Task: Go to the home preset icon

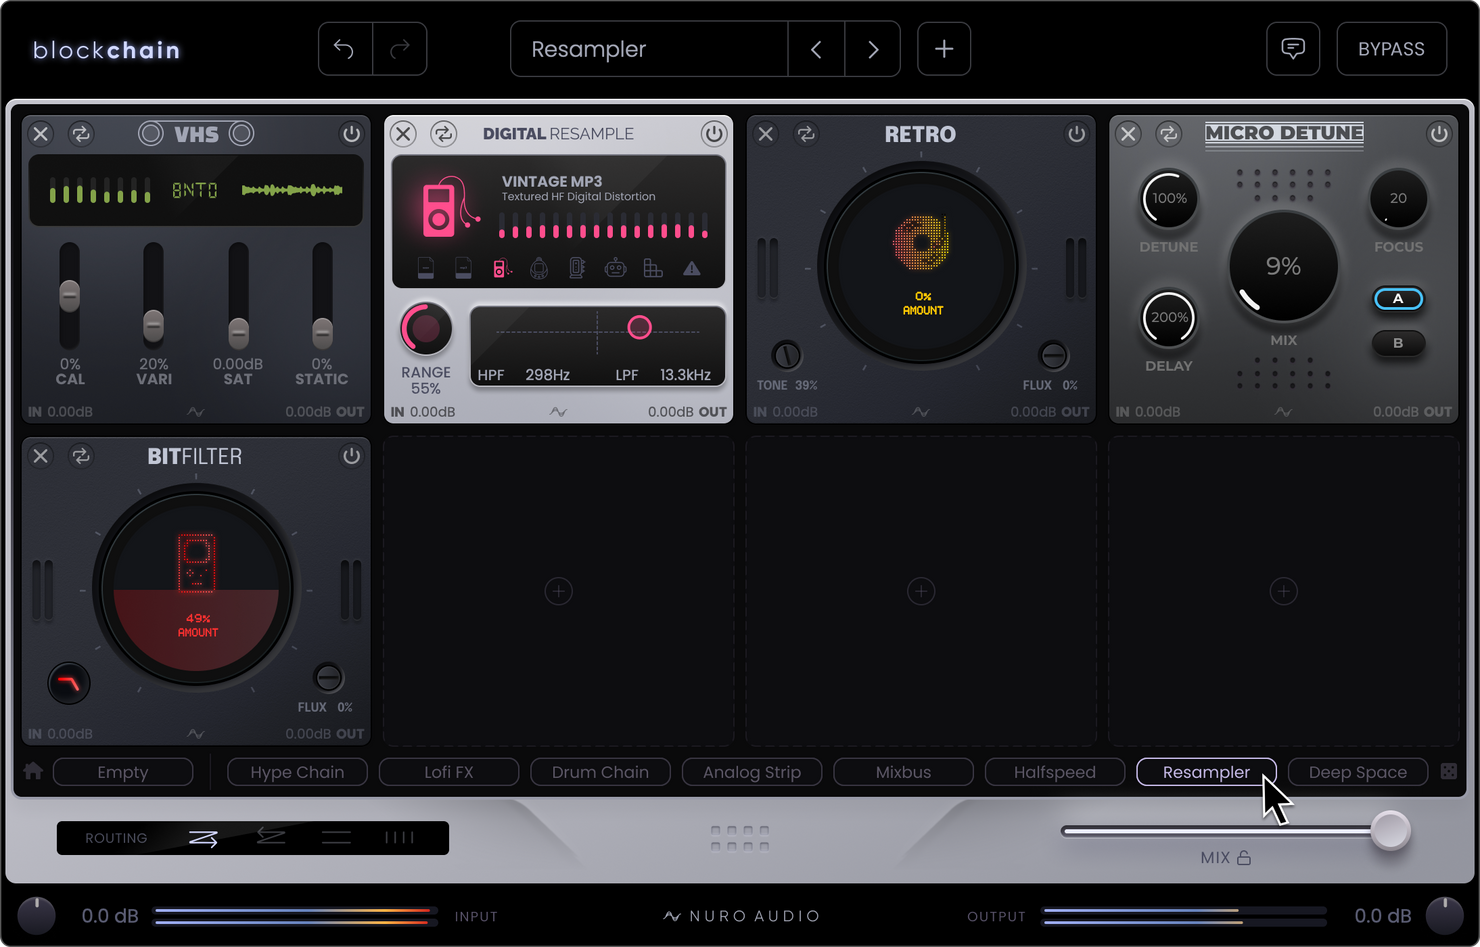Action: tap(33, 771)
